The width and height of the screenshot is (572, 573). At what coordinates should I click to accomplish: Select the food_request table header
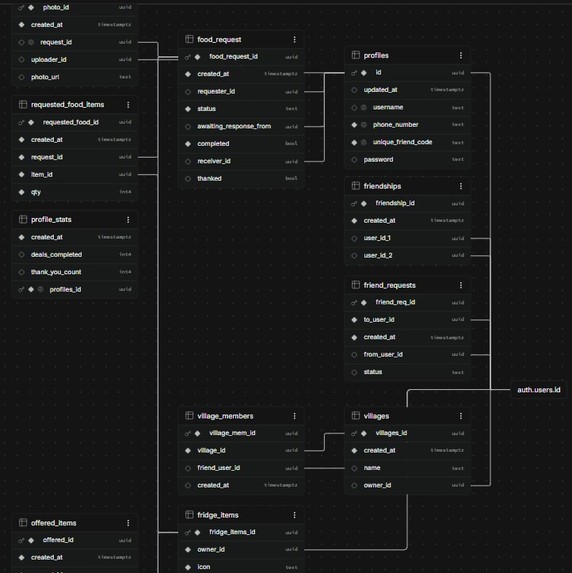(x=241, y=39)
